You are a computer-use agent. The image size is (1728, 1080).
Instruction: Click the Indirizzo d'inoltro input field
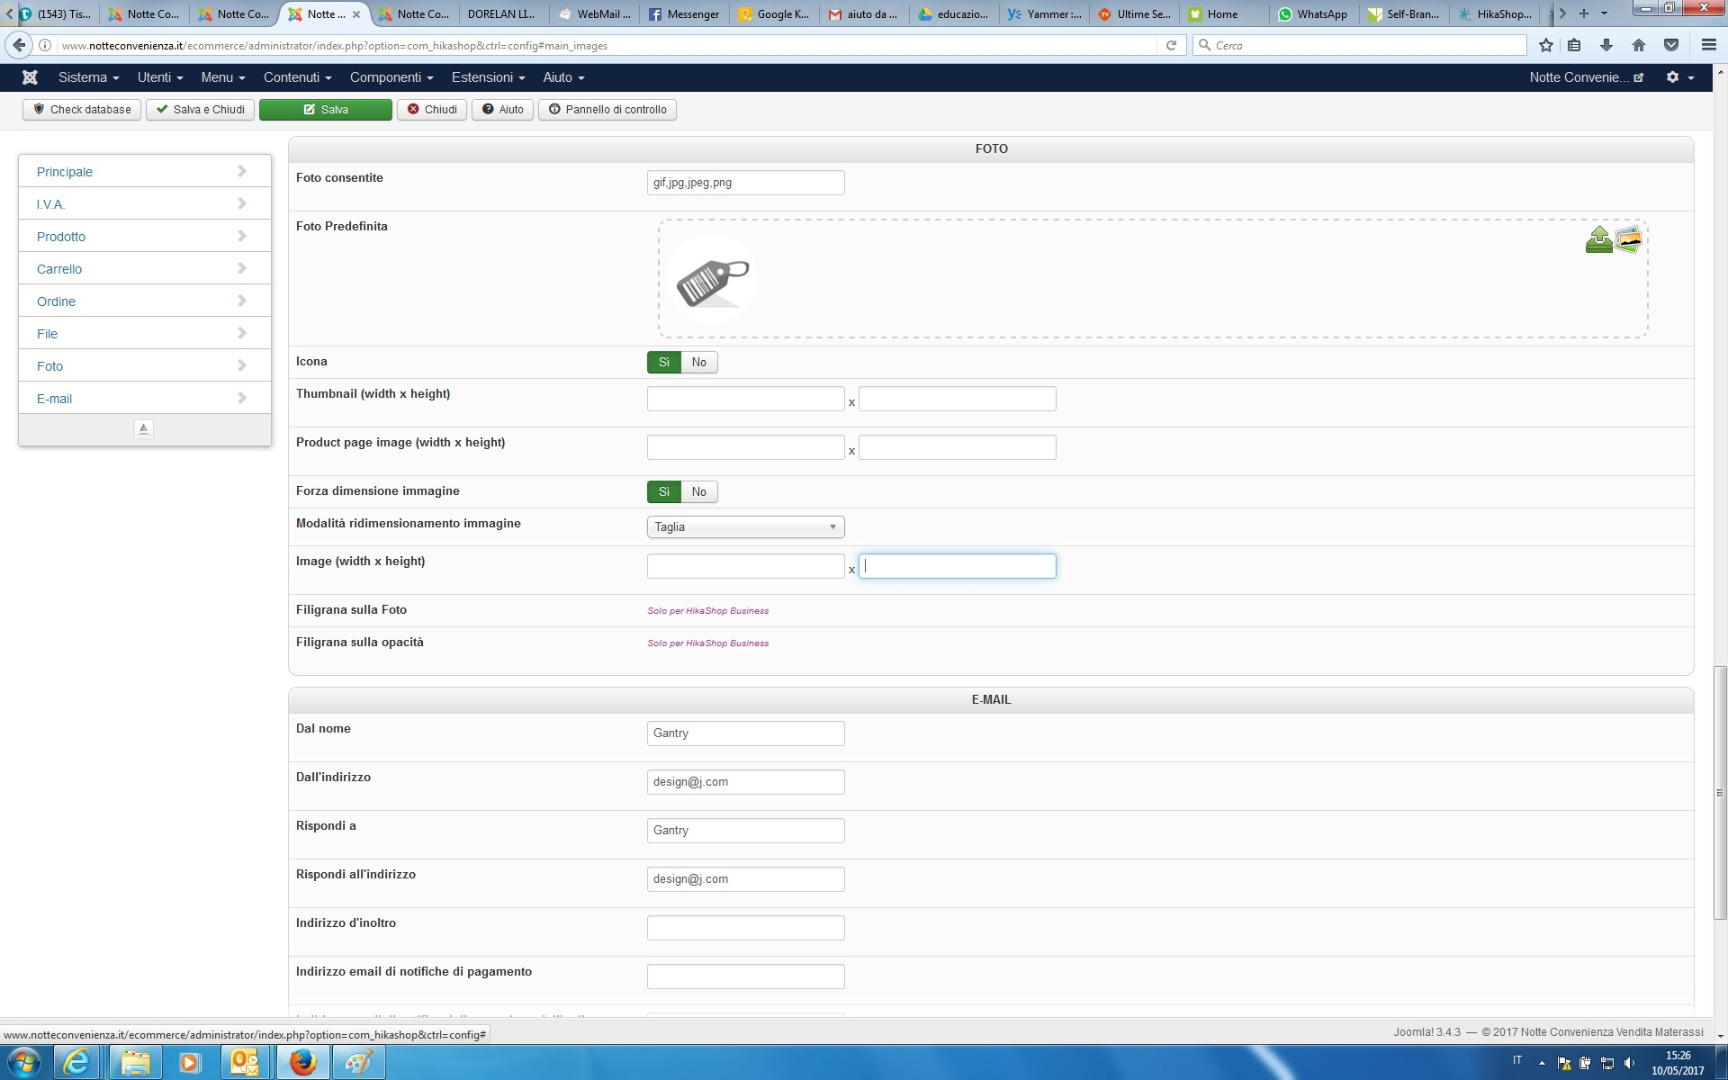pos(746,928)
